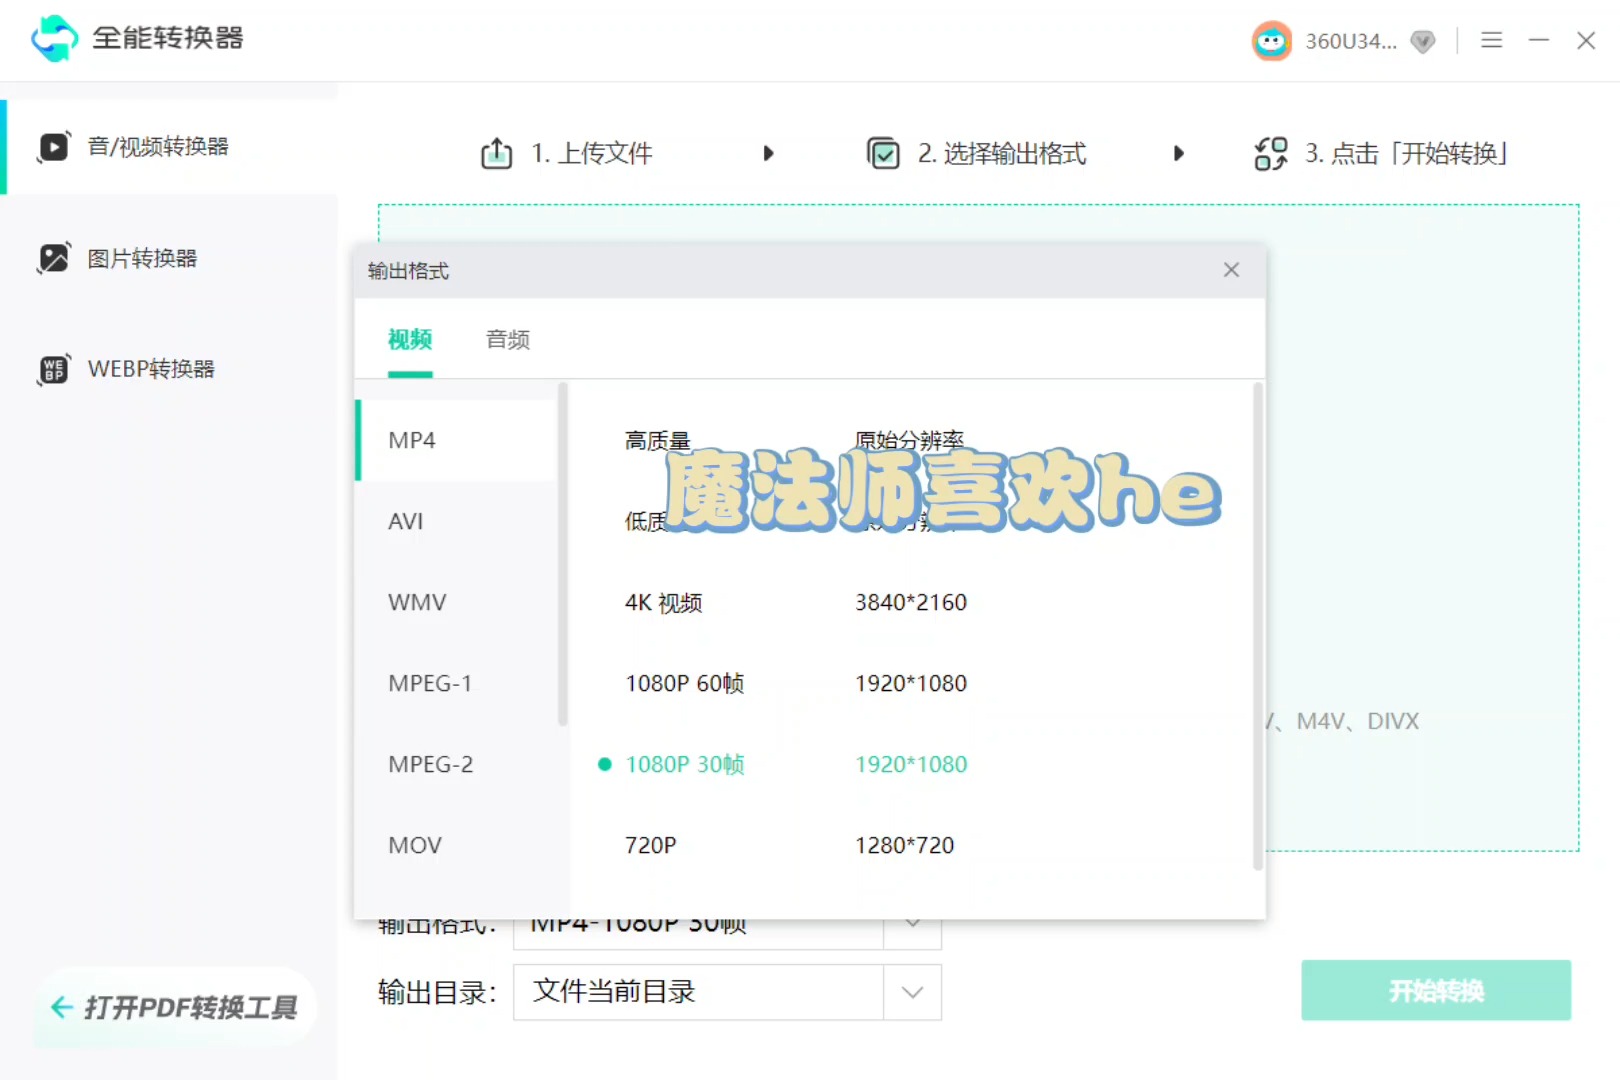Expand the 输出目录 directory dropdown
Screen dimensions: 1620x1080
pos(911,992)
